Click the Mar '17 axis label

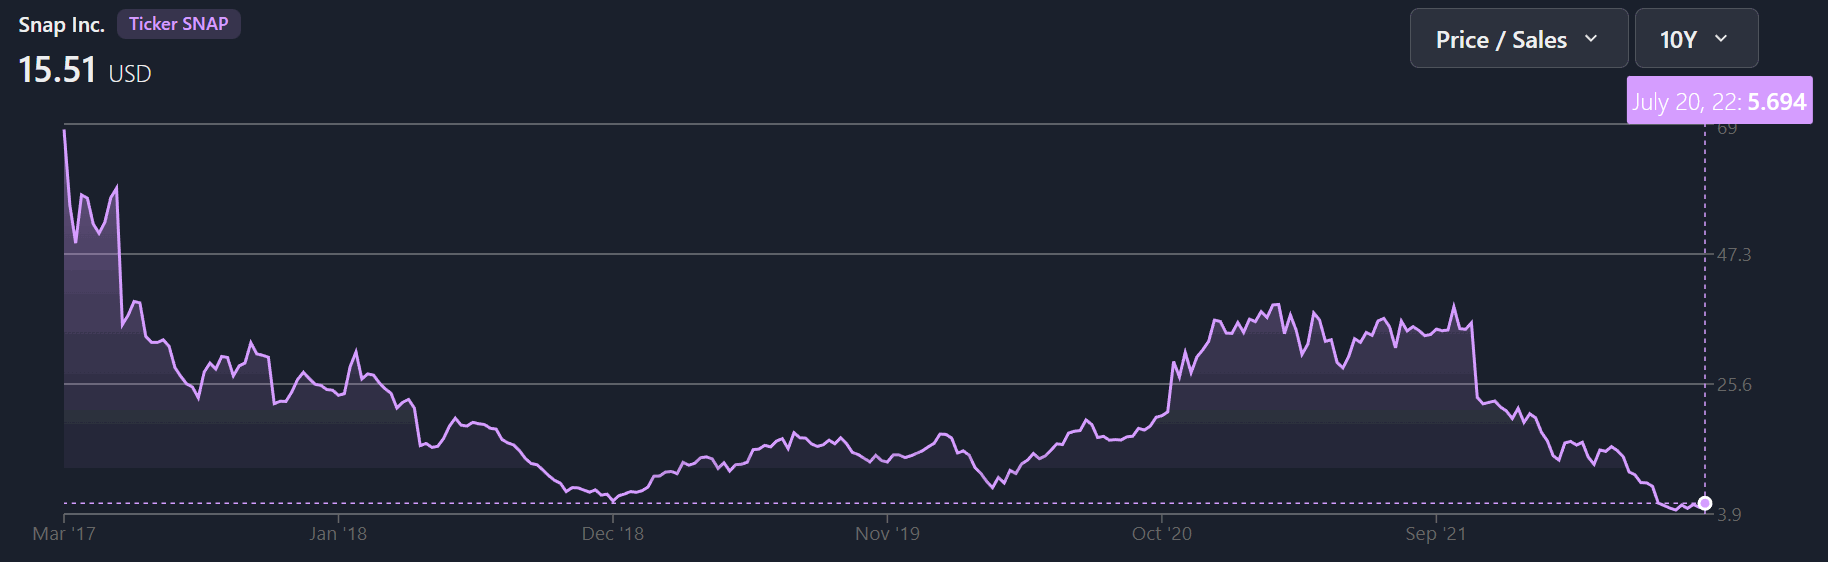point(64,534)
